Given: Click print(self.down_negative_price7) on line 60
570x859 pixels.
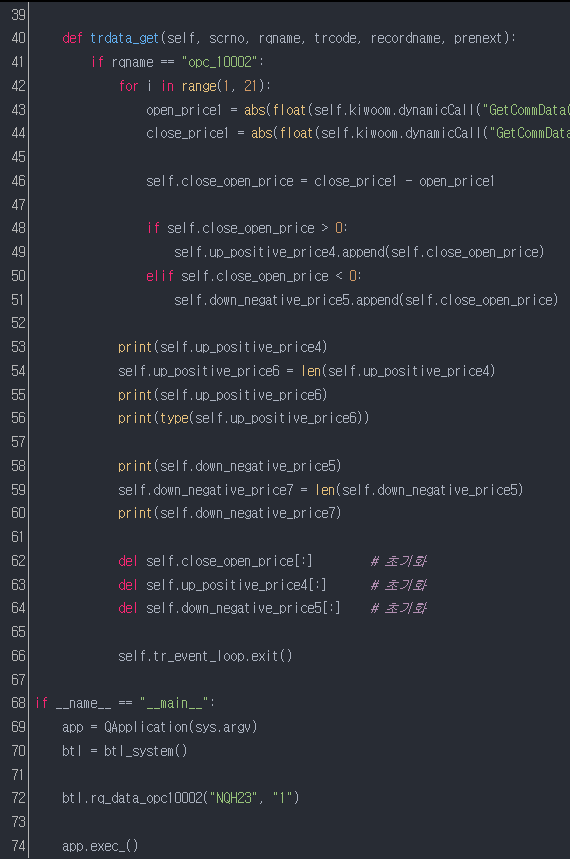Looking at the screenshot, I should 230,513.
